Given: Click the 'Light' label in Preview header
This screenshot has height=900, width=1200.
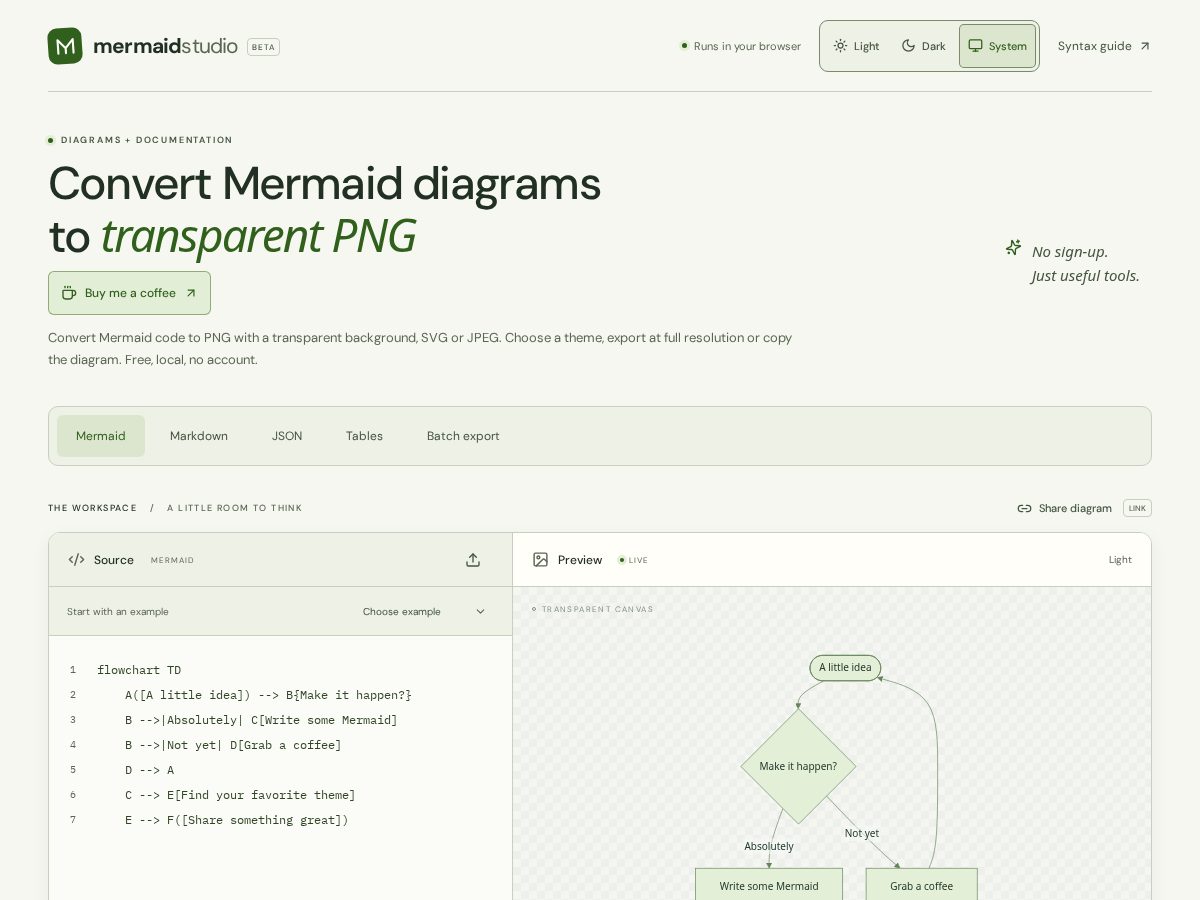Looking at the screenshot, I should 1120,560.
